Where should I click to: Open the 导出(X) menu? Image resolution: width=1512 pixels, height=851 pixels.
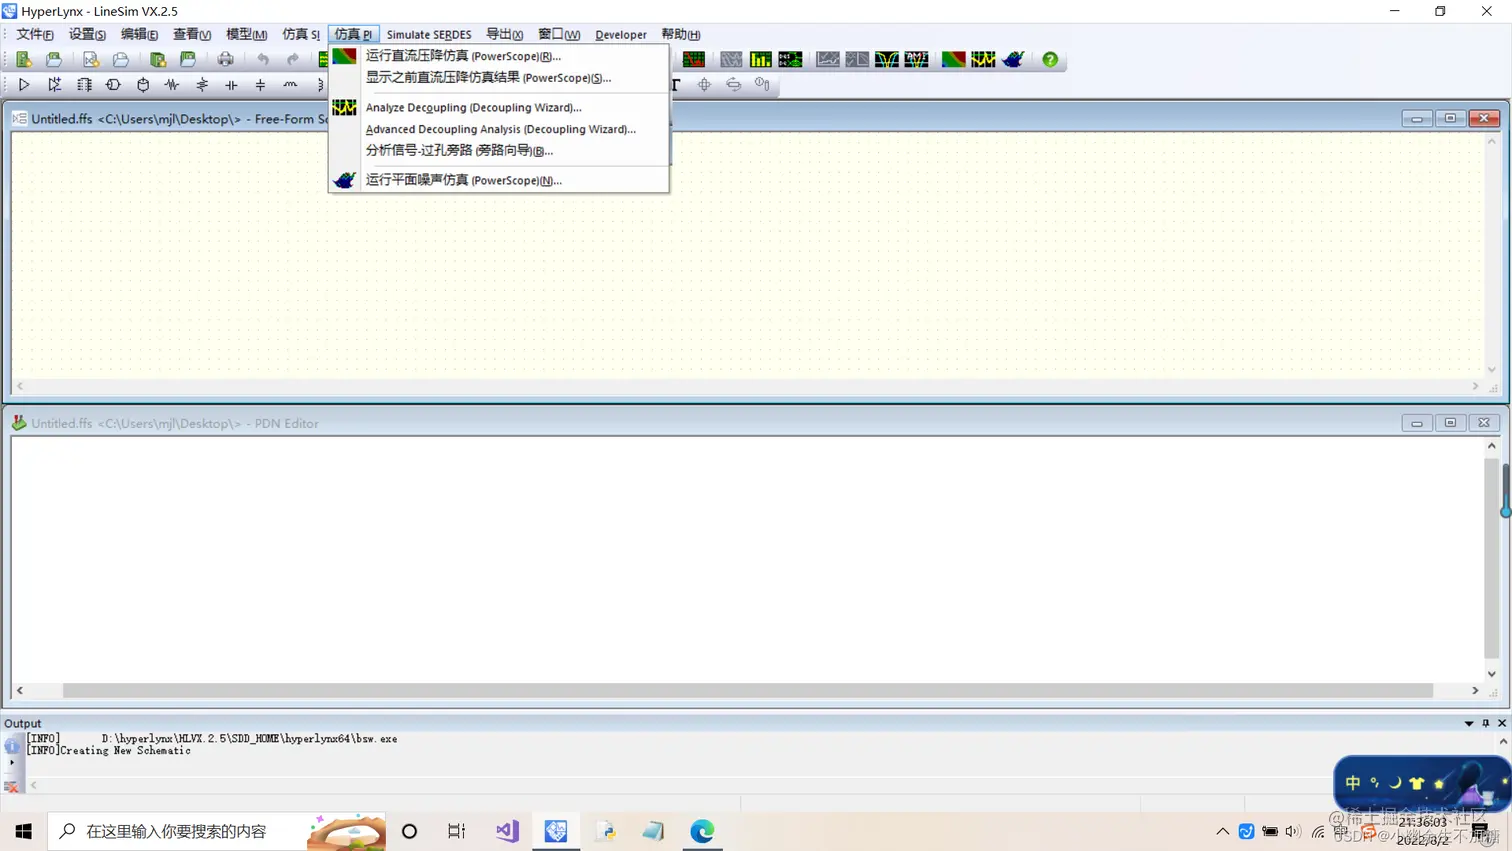[504, 34]
